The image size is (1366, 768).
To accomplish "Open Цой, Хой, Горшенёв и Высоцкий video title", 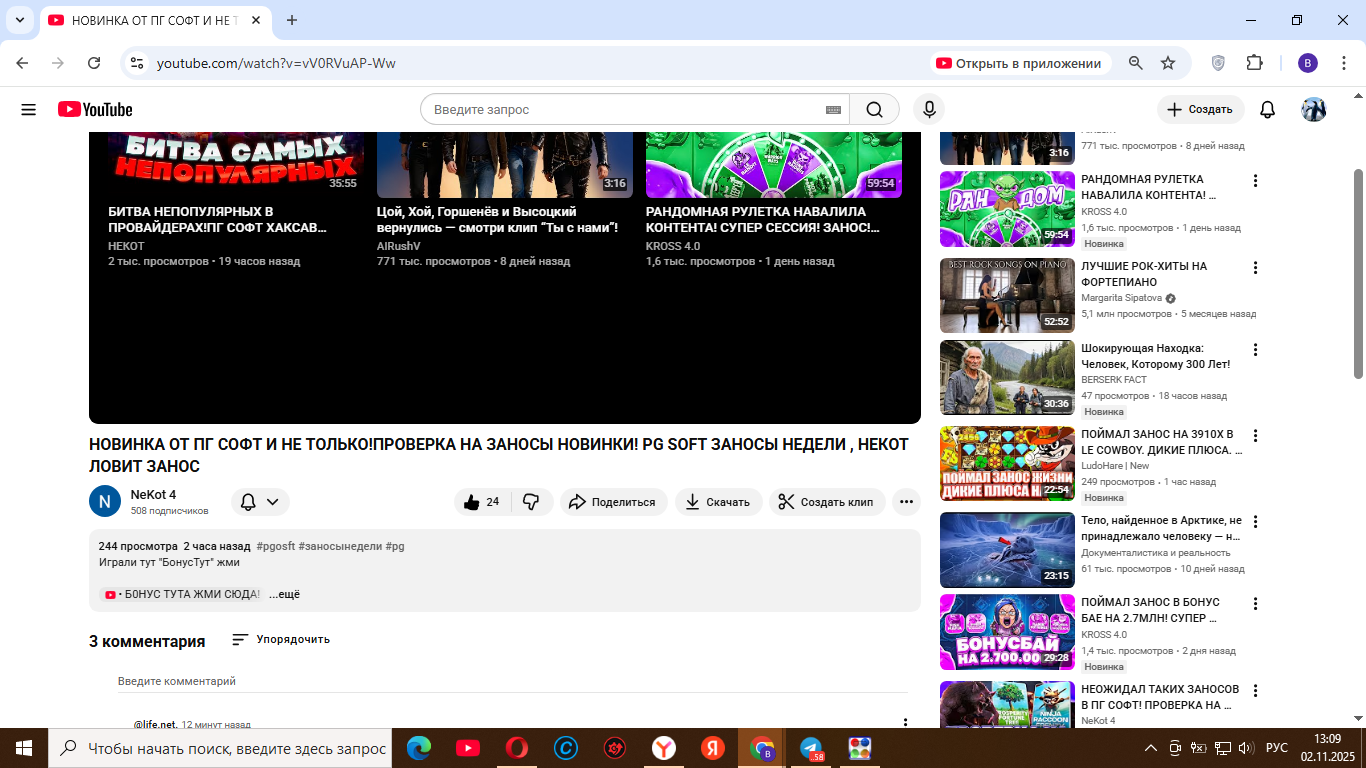I will pos(498,219).
